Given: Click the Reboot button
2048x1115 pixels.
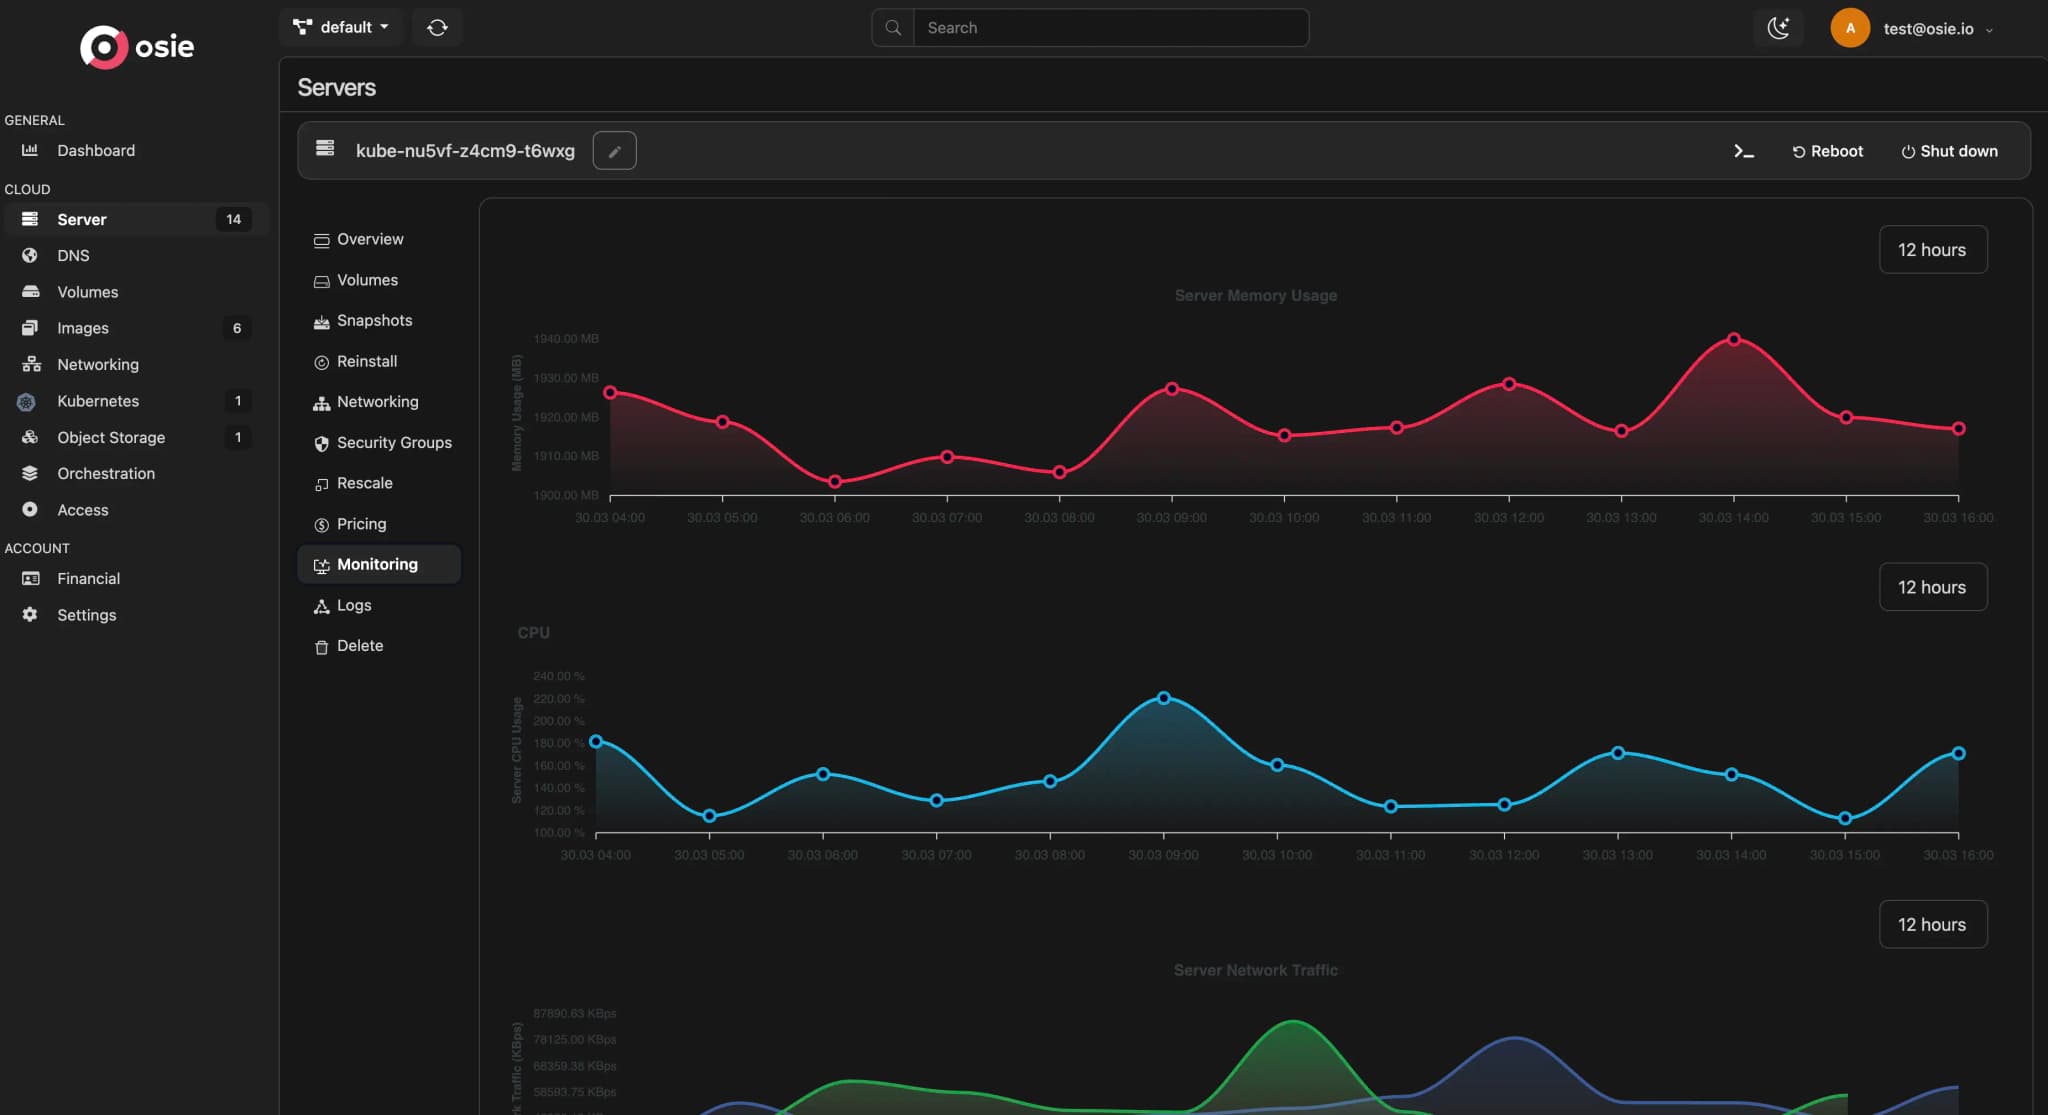Looking at the screenshot, I should [x=1828, y=150].
